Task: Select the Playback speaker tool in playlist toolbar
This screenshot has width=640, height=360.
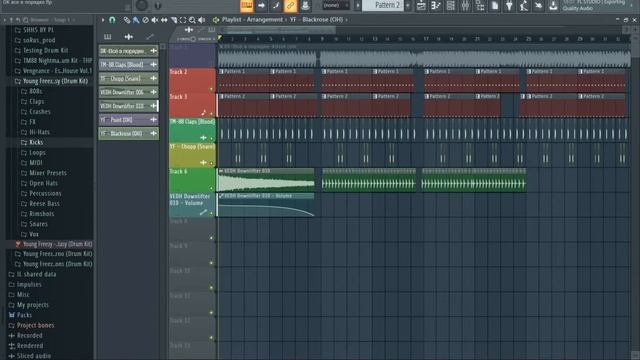Action: 202,20
